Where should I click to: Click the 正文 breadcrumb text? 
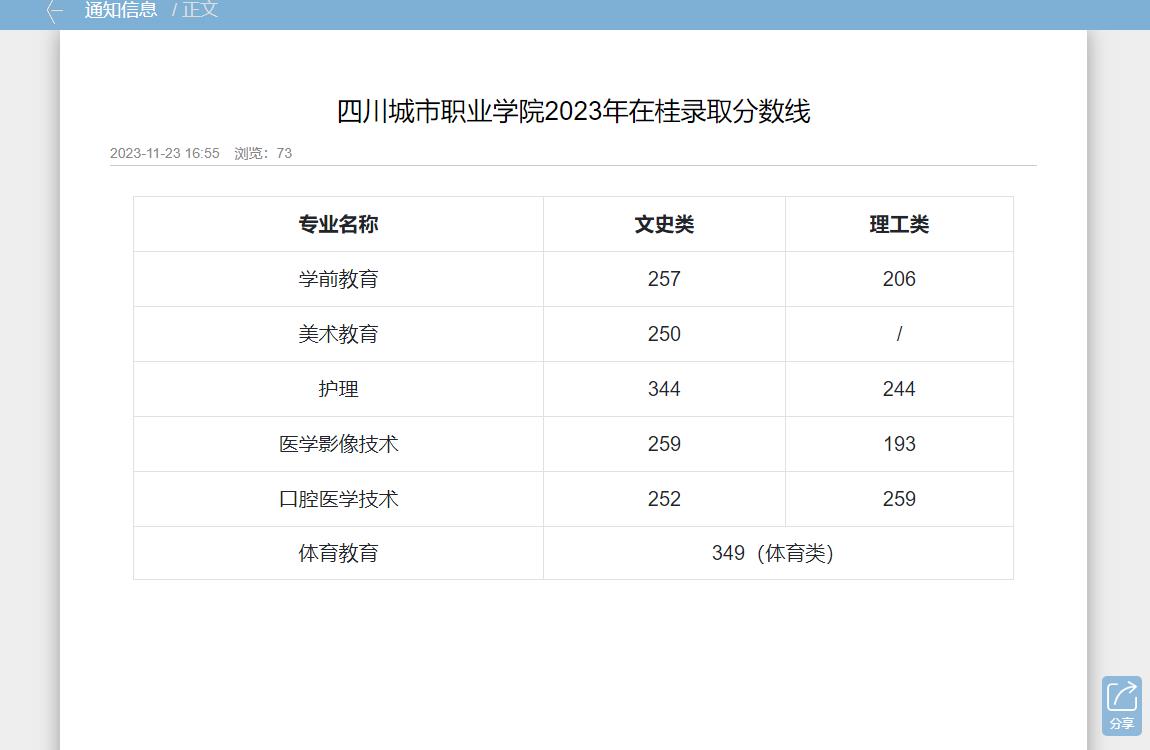tap(200, 10)
